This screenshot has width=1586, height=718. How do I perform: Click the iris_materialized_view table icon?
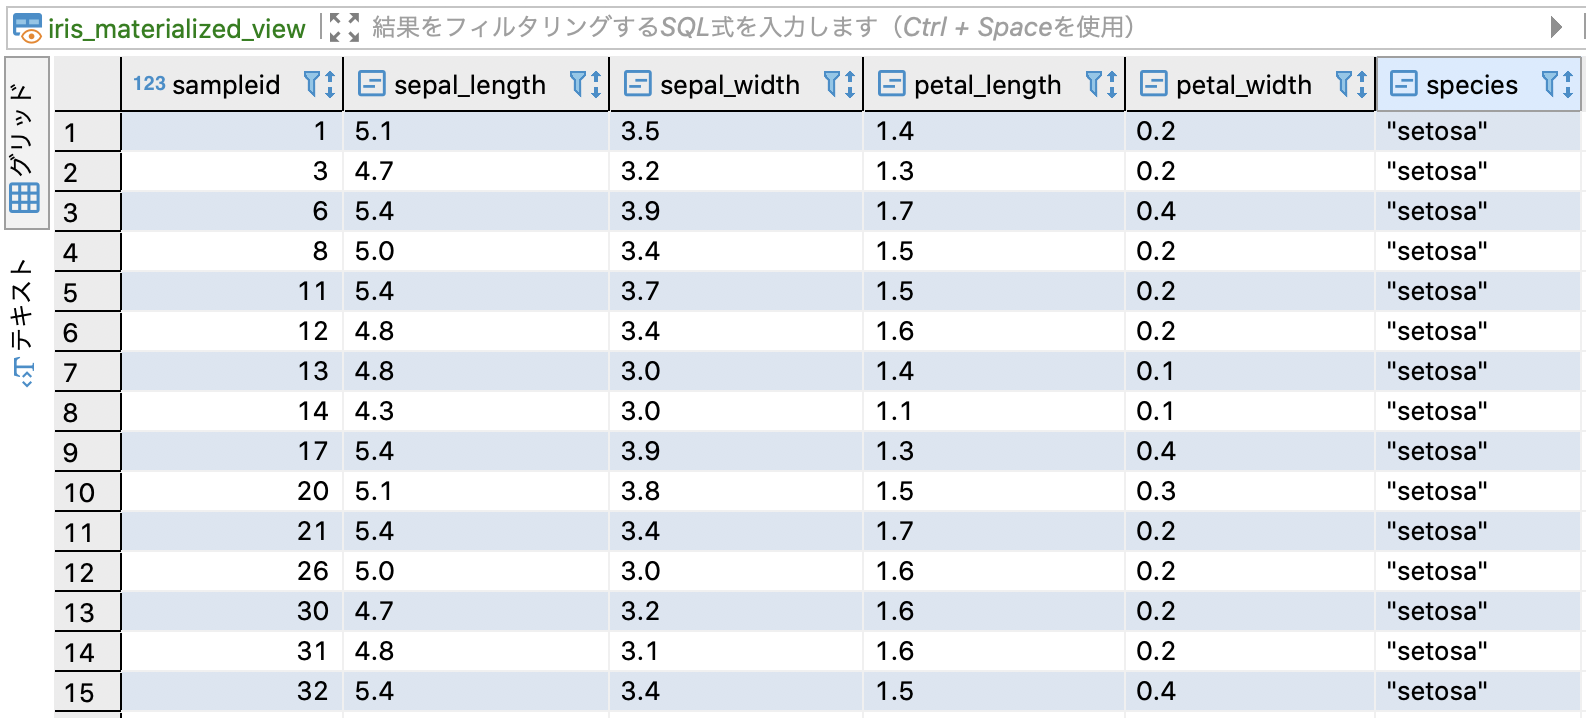[x=27, y=28]
